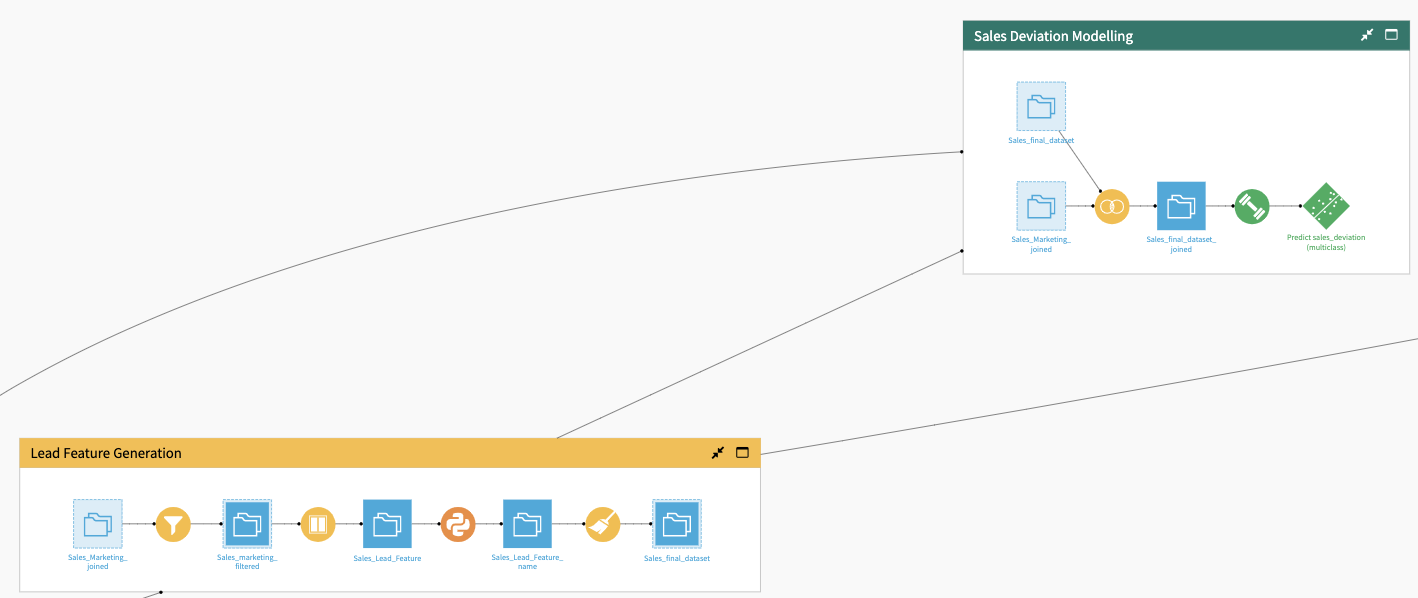Click the yellow filter recipe funnel icon
Viewport: 1418px width, 598px height.
coord(172,524)
